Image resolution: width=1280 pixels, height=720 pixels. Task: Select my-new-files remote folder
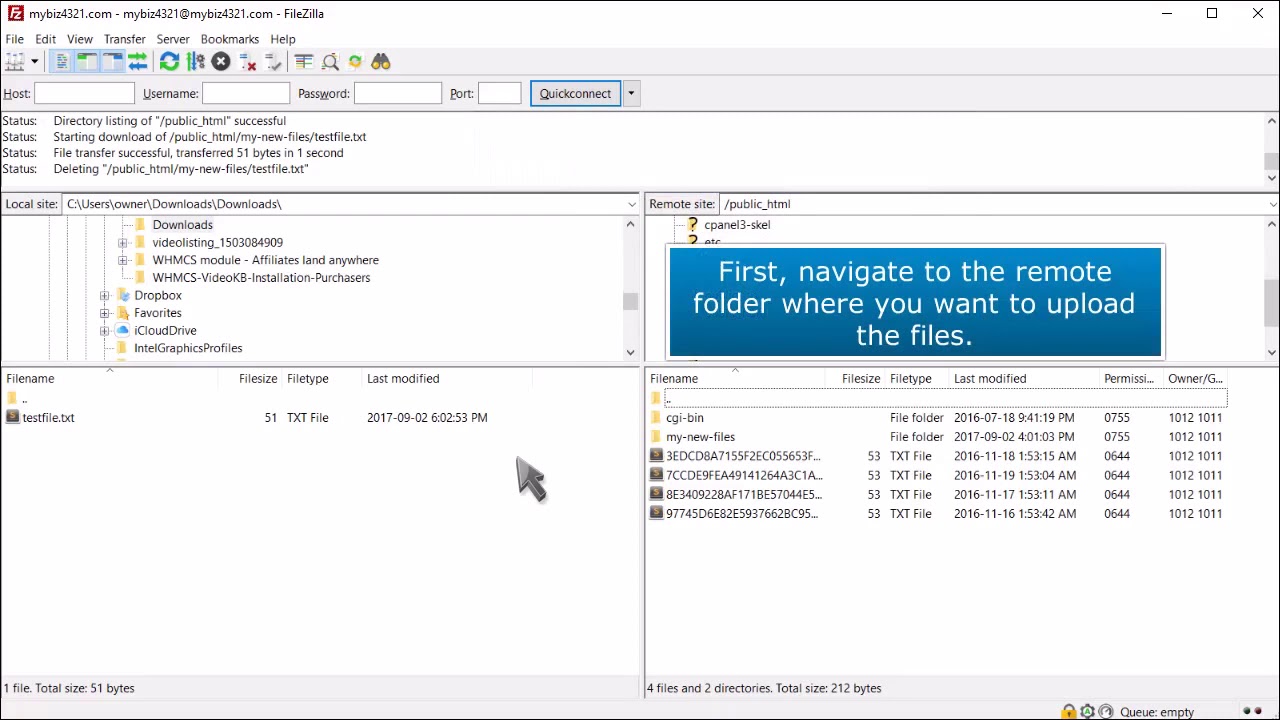coord(700,437)
